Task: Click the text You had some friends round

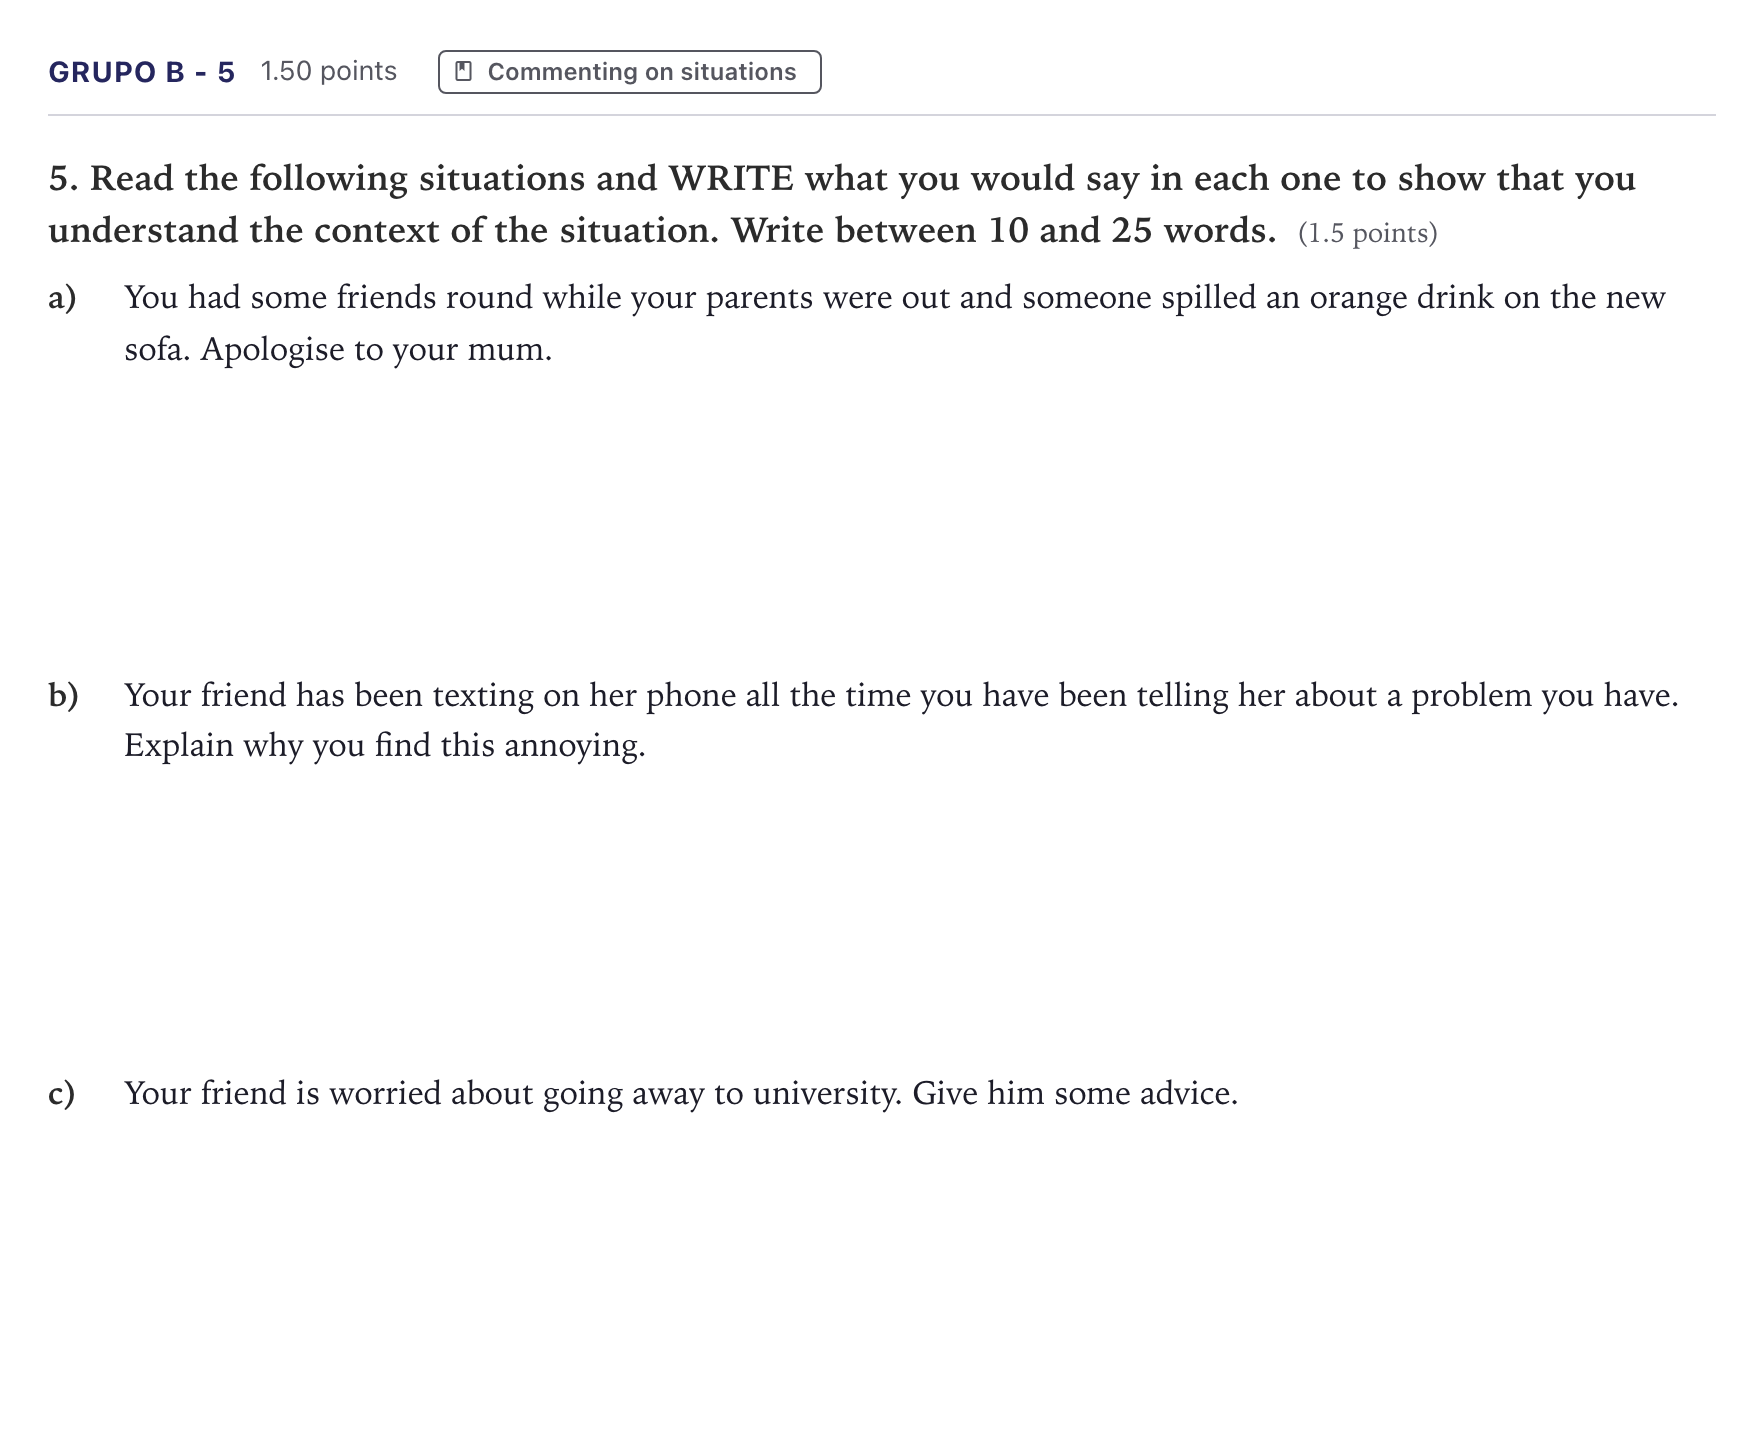Action: click(342, 298)
